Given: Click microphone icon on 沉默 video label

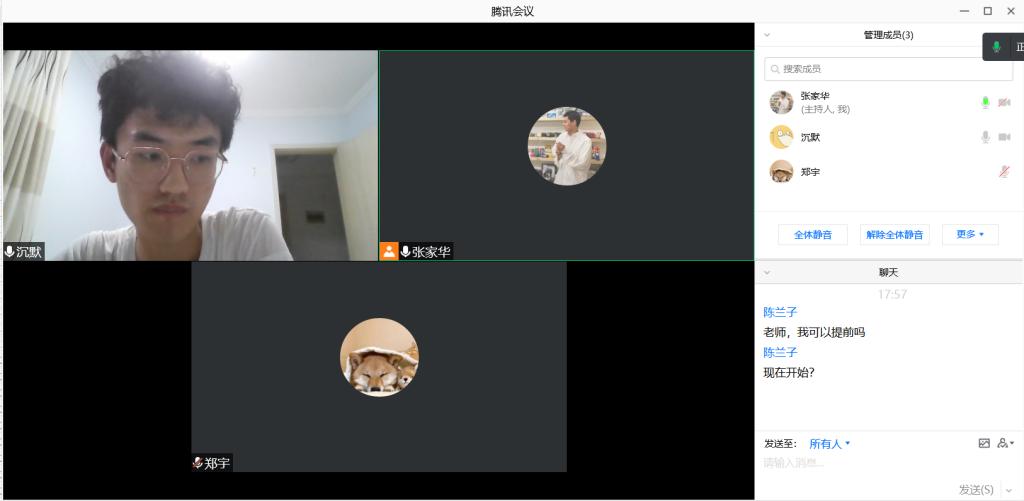Looking at the screenshot, I should coord(10,251).
